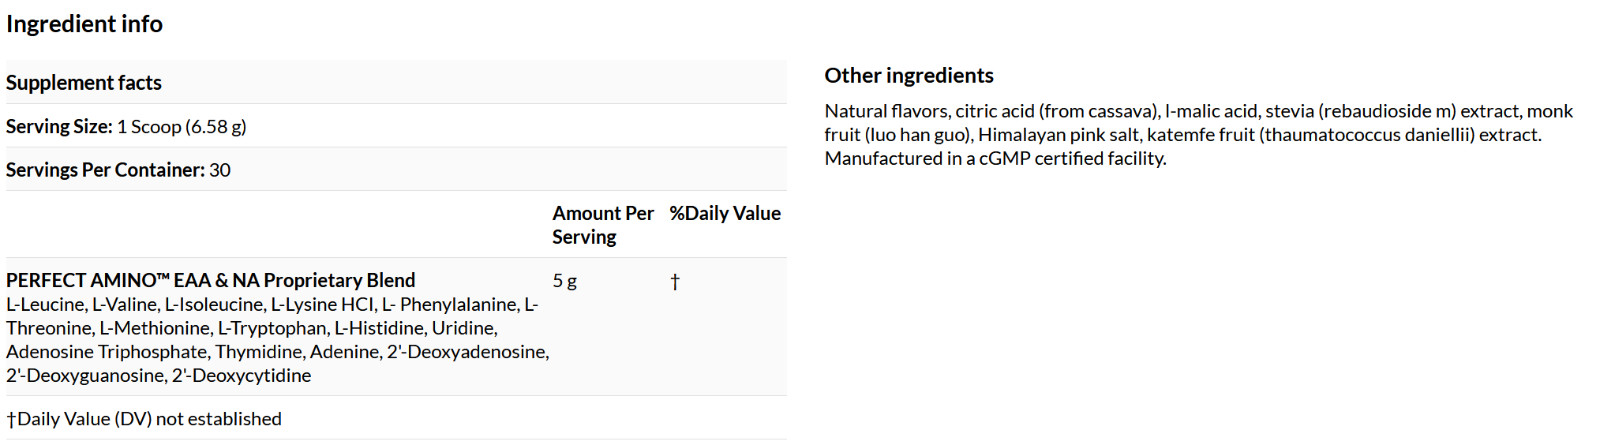This screenshot has height=448, width=1600.
Task: Click the servings count 30
Action: pyautogui.click(x=220, y=170)
